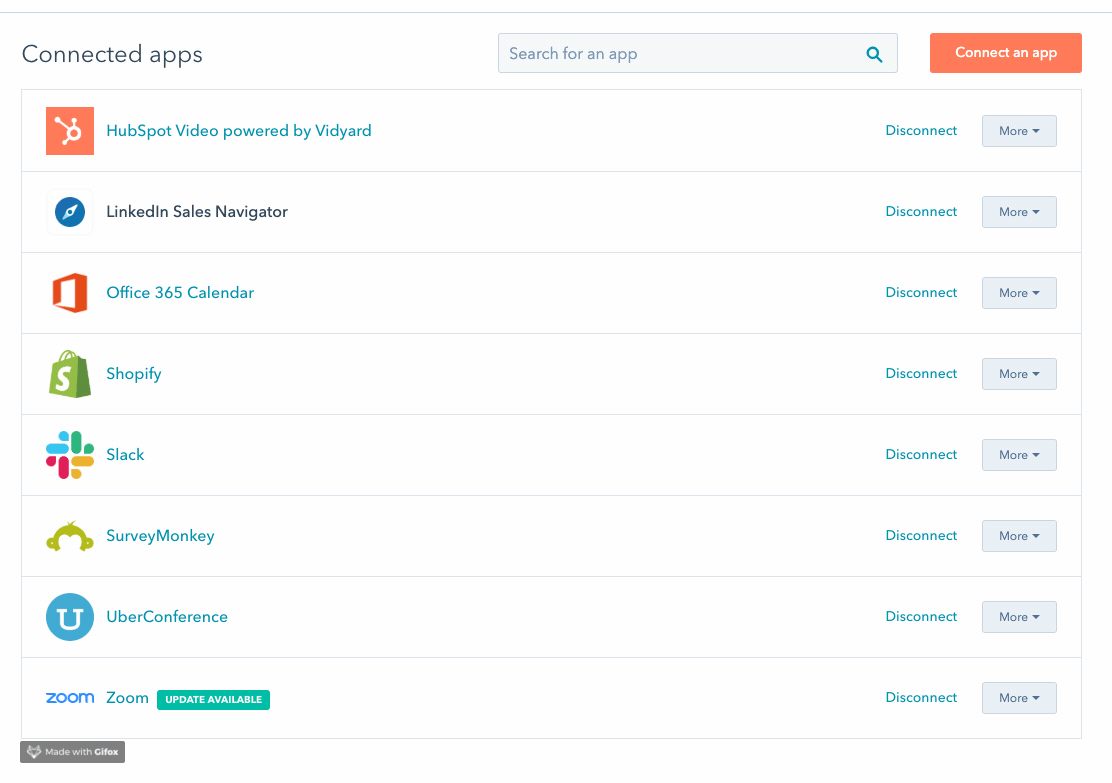Open the Zoom app link
This screenshot has width=1112, height=783.
pos(128,697)
